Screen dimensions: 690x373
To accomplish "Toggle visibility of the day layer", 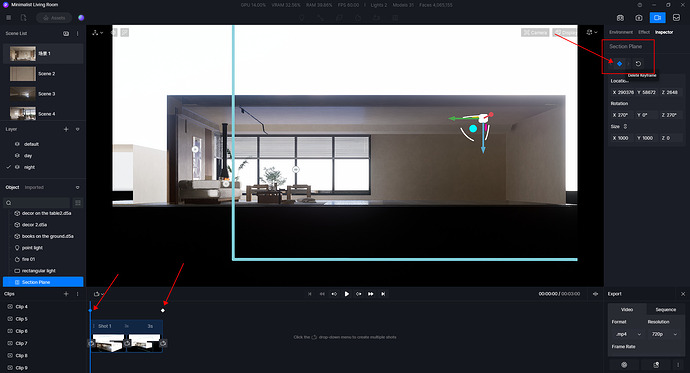I will click(17, 155).
